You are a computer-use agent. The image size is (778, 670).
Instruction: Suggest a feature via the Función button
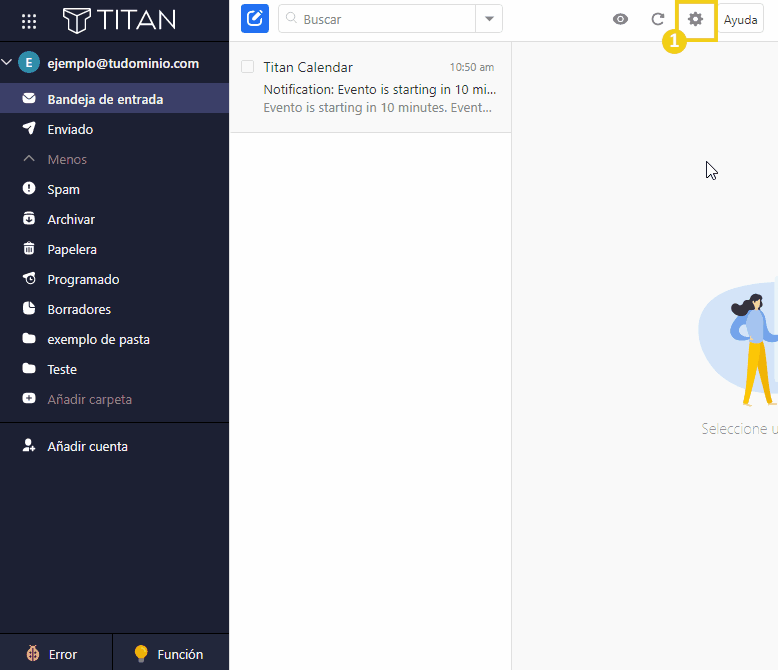[x=171, y=654]
